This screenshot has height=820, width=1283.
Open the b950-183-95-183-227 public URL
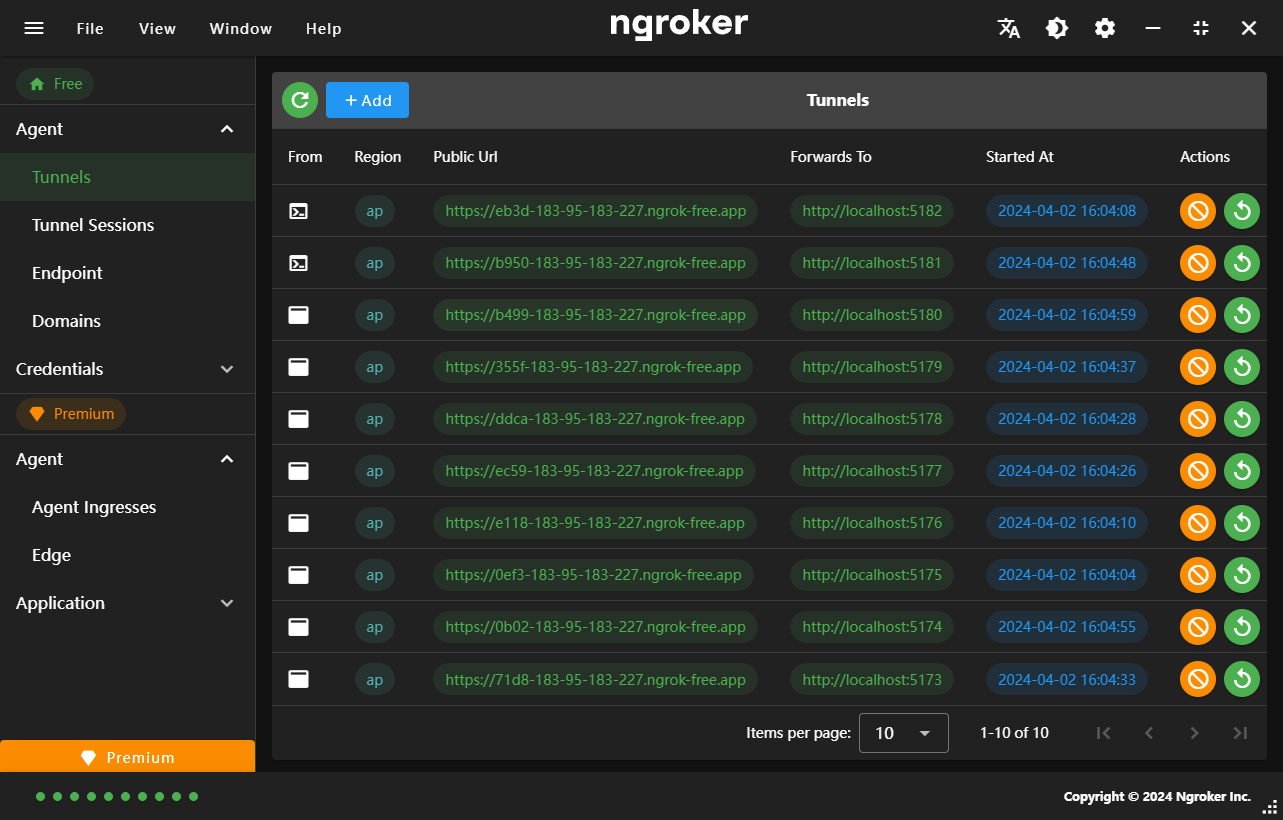coord(596,263)
